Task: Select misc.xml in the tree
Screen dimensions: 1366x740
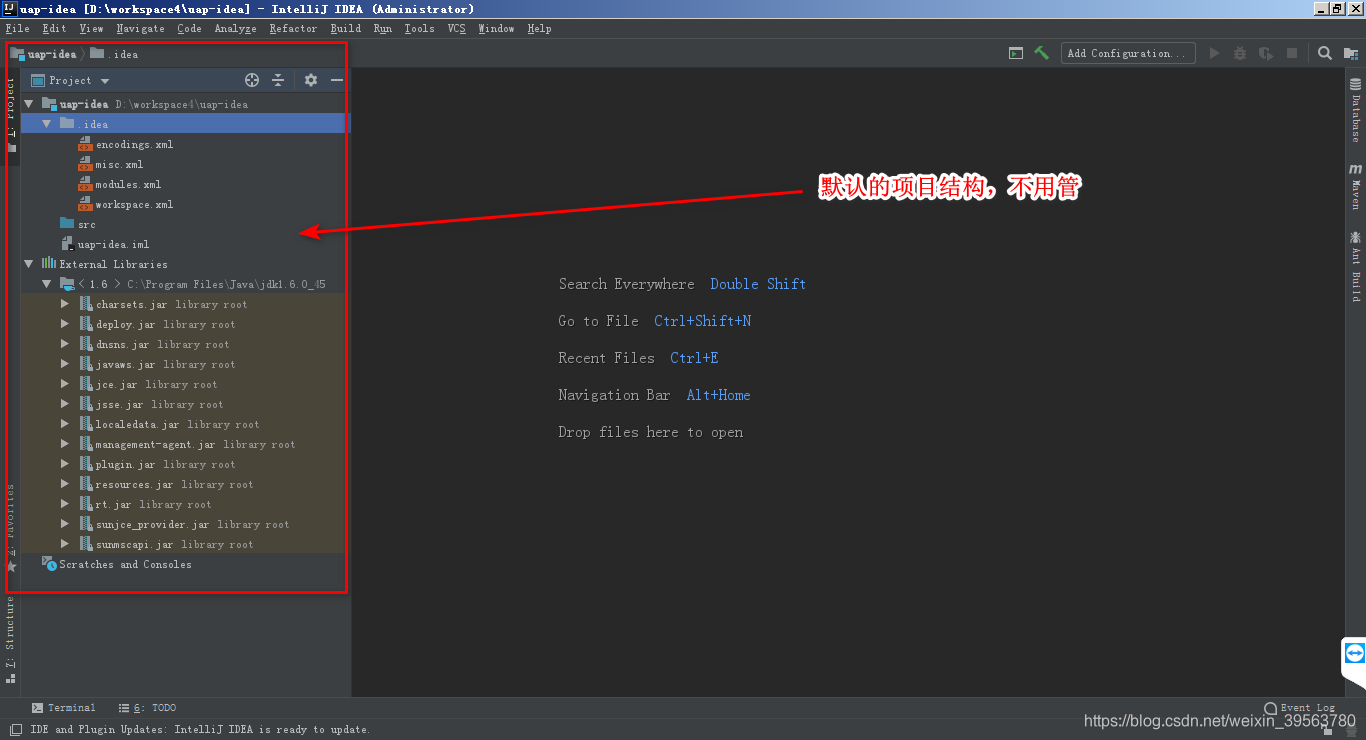Action: pyautogui.click(x=119, y=164)
